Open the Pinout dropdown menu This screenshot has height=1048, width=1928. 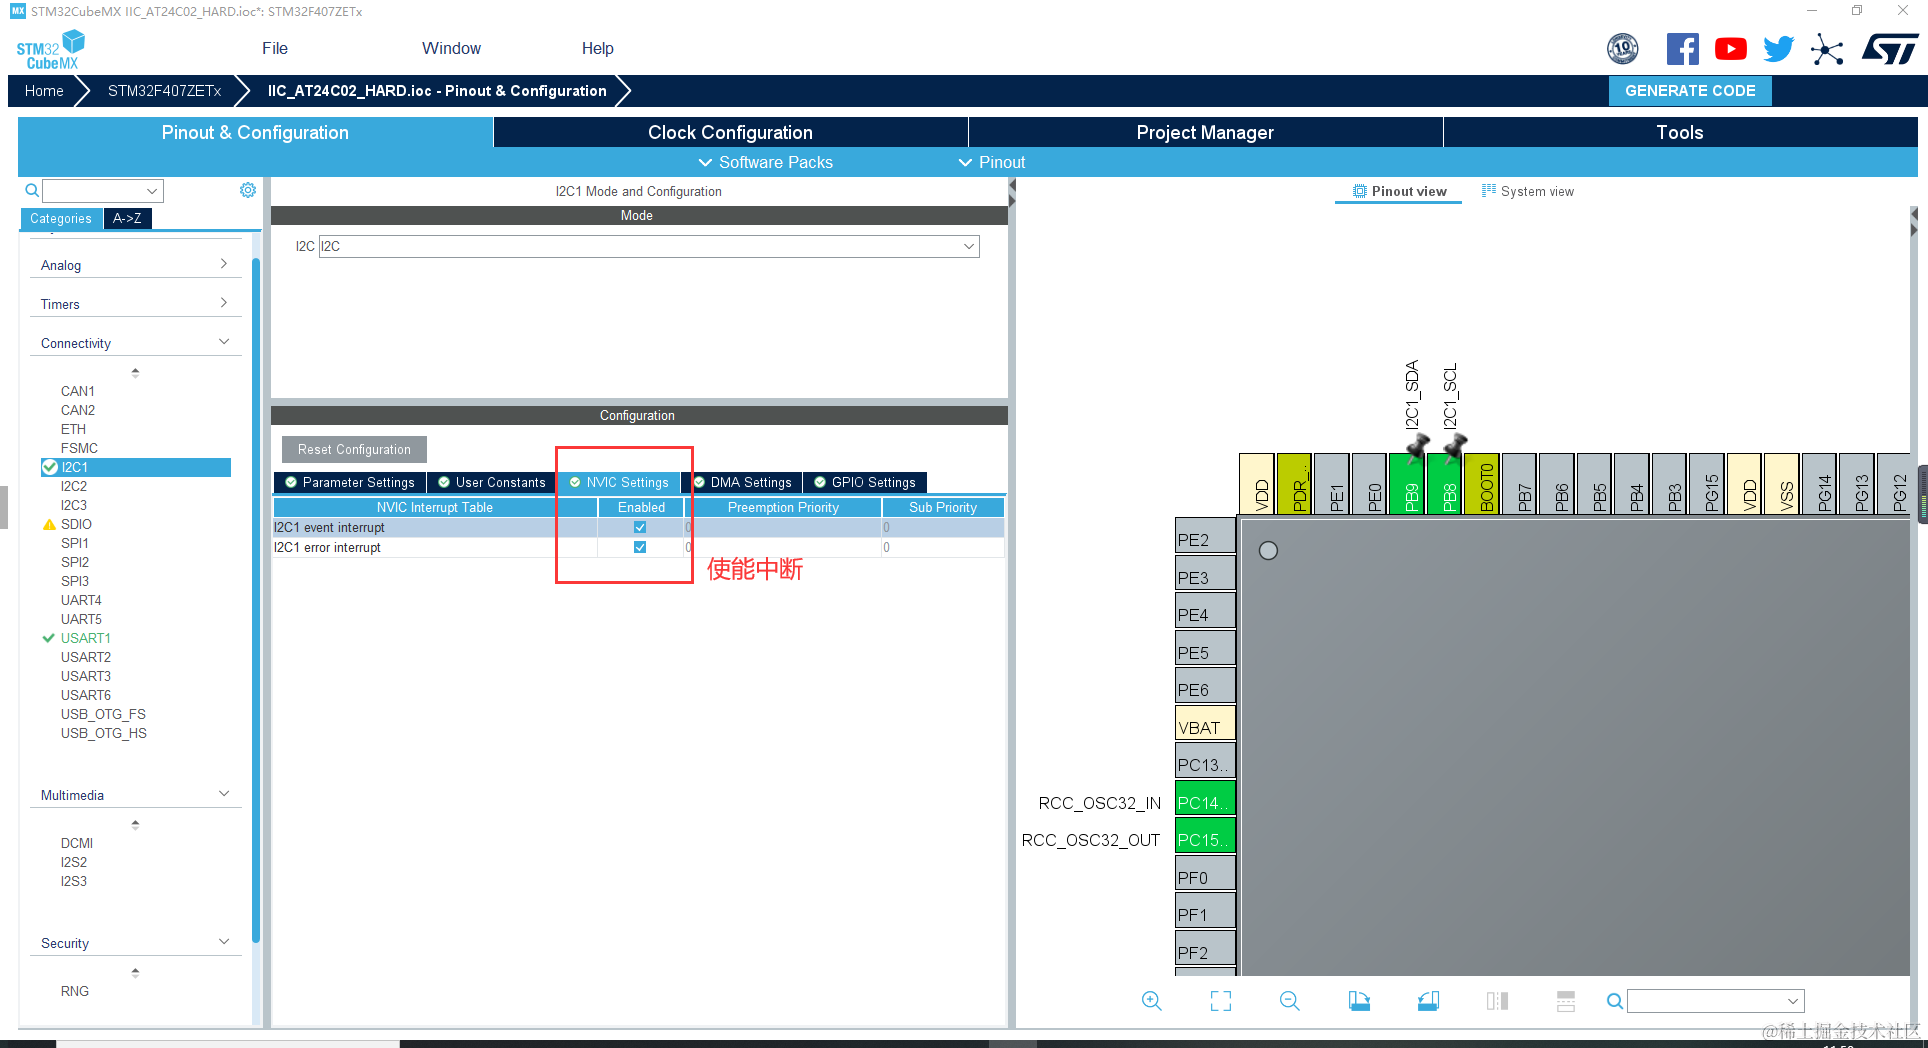(992, 162)
